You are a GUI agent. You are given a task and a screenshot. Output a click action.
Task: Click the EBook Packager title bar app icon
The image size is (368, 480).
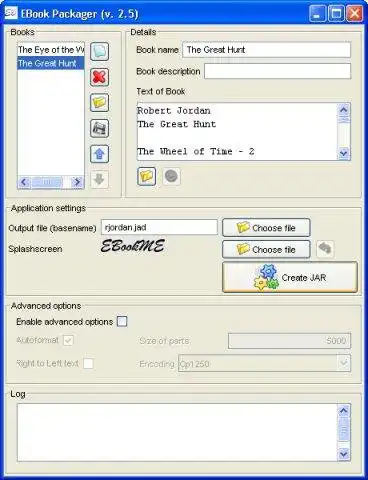point(11,13)
